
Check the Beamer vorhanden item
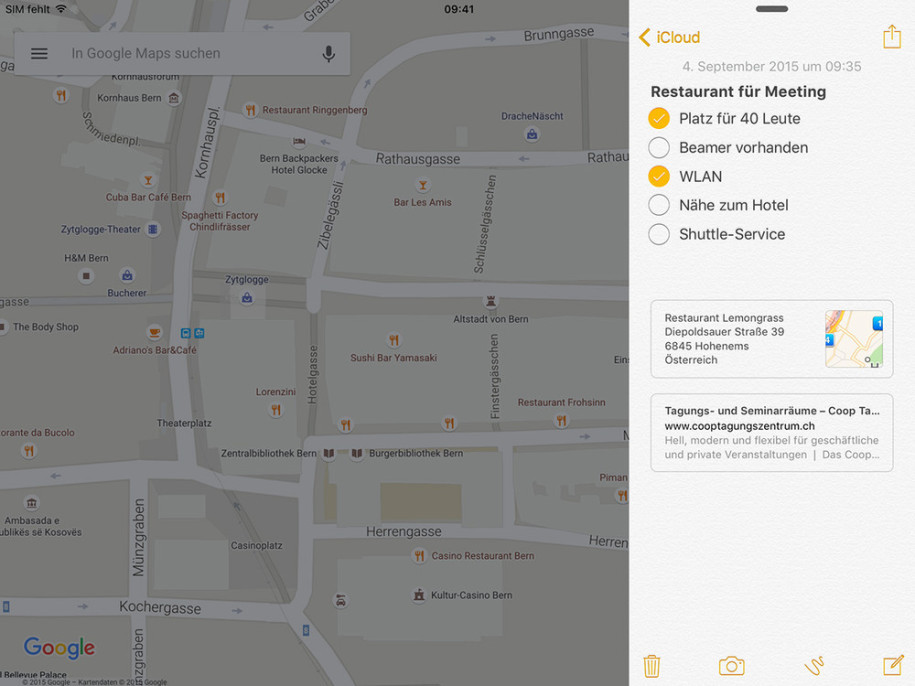(x=659, y=148)
